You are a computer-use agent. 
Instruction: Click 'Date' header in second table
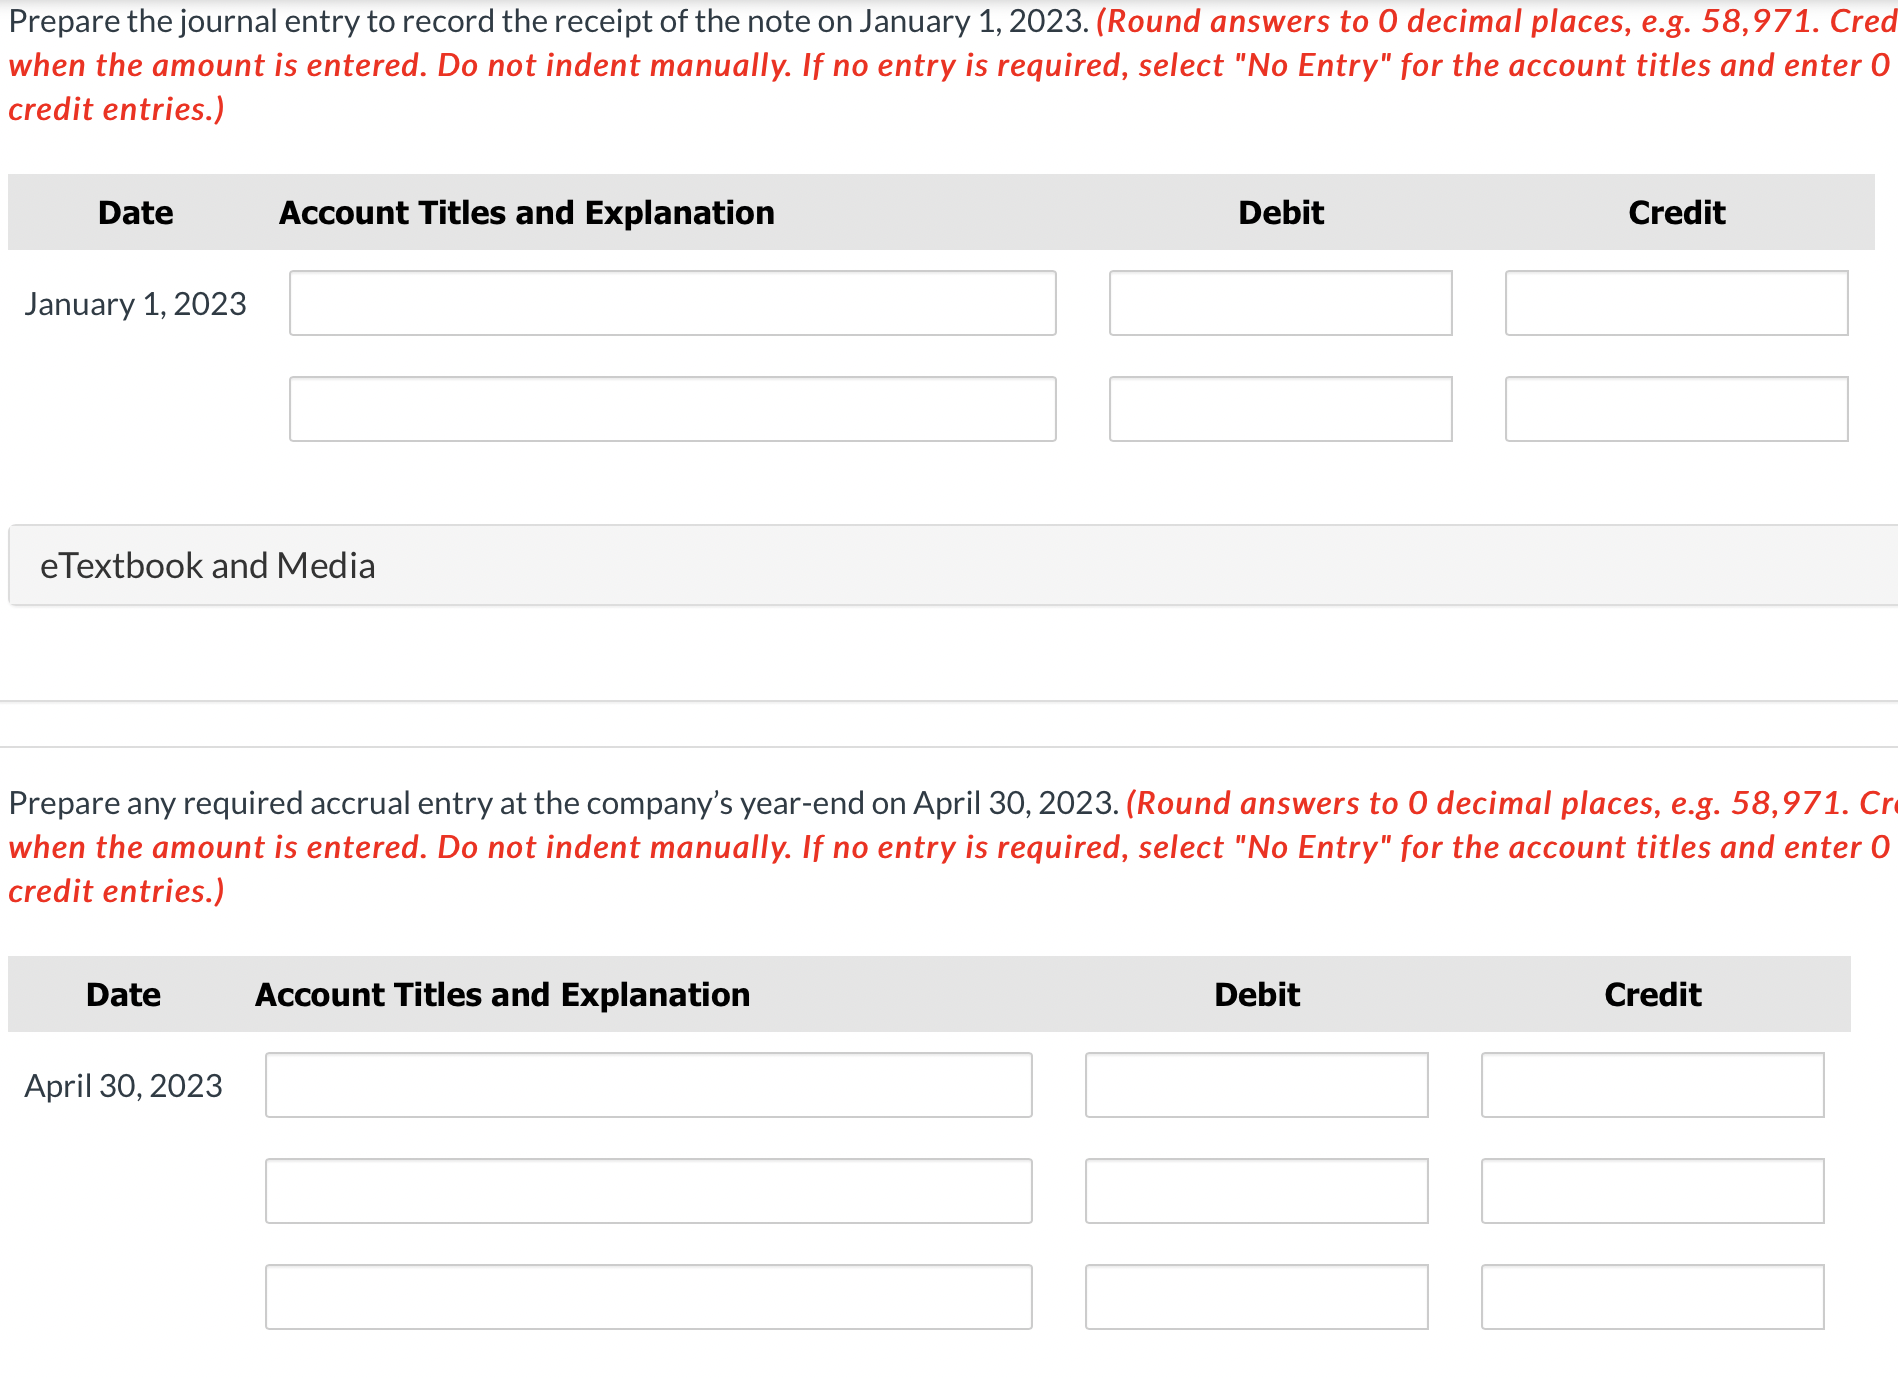pos(124,995)
